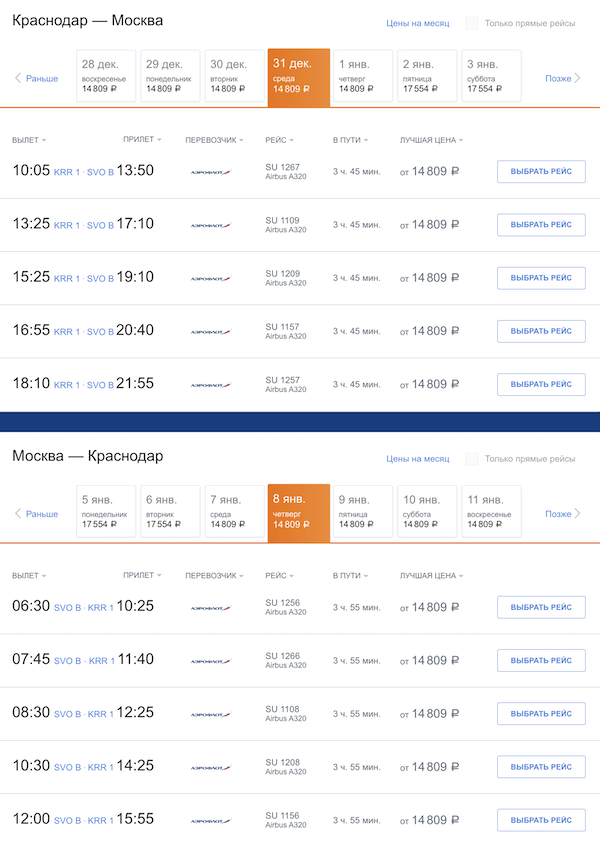Select the 28 дек. outbound date tab

click(106, 76)
